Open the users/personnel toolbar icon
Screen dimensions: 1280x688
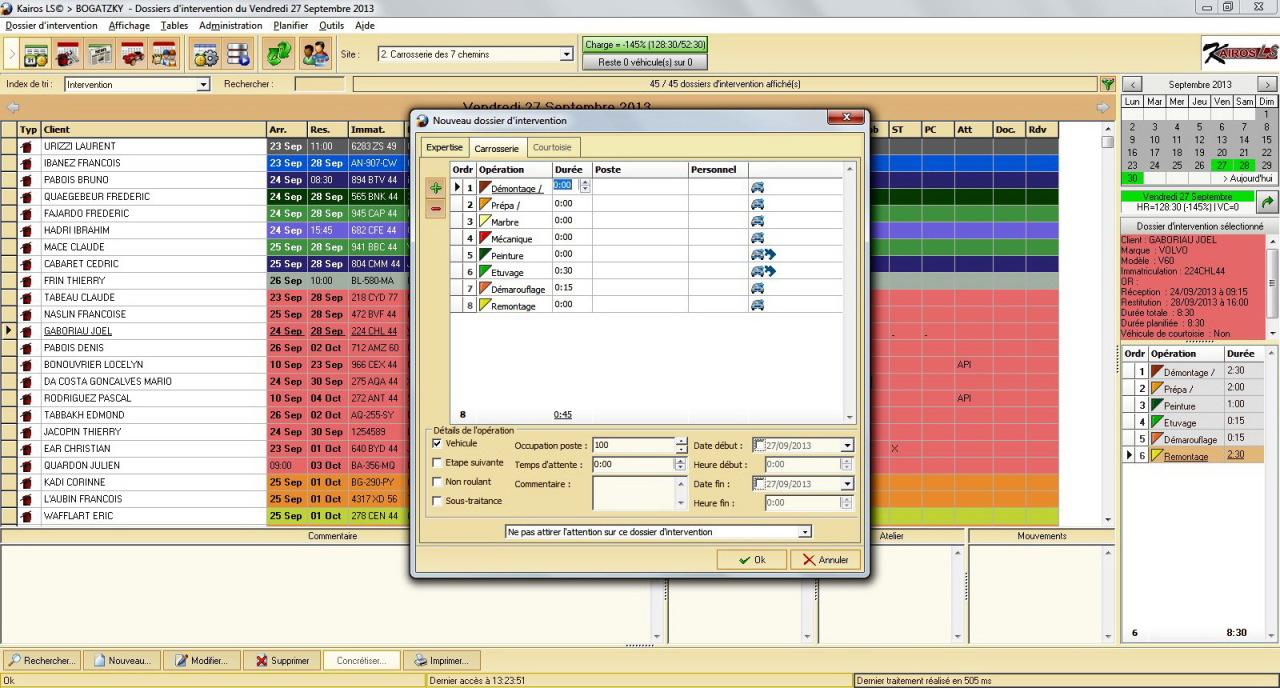315,54
